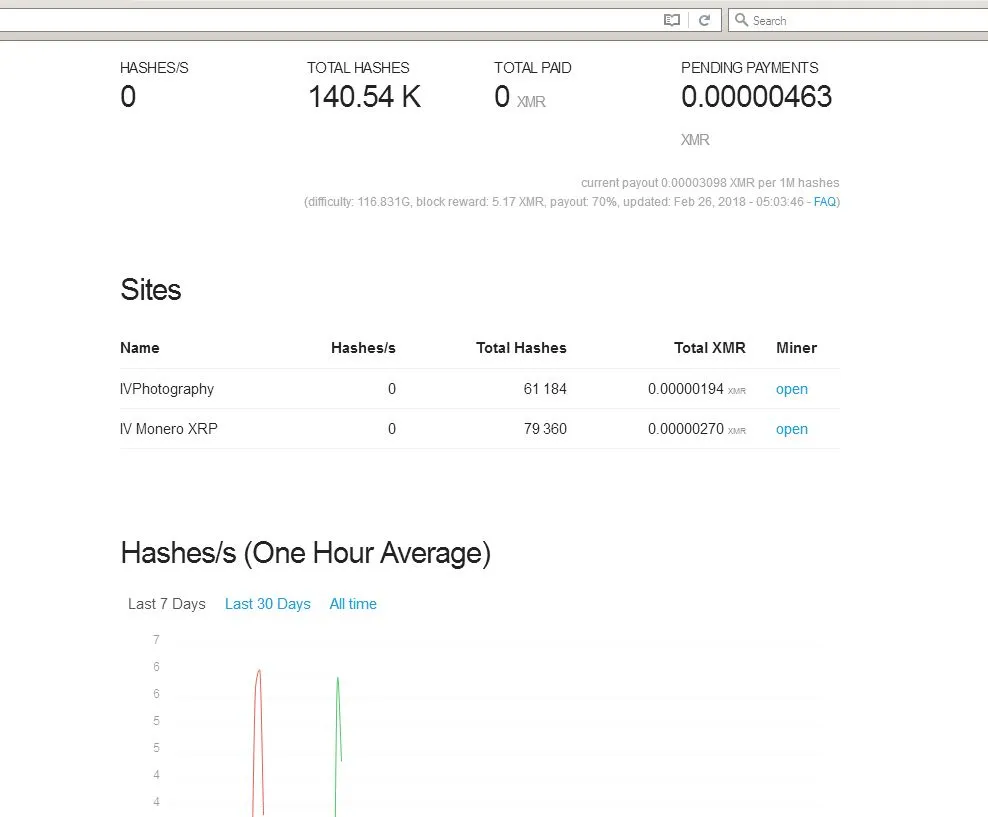Select the IV Monero XRP site name
The width and height of the screenshot is (988, 817).
pos(168,429)
